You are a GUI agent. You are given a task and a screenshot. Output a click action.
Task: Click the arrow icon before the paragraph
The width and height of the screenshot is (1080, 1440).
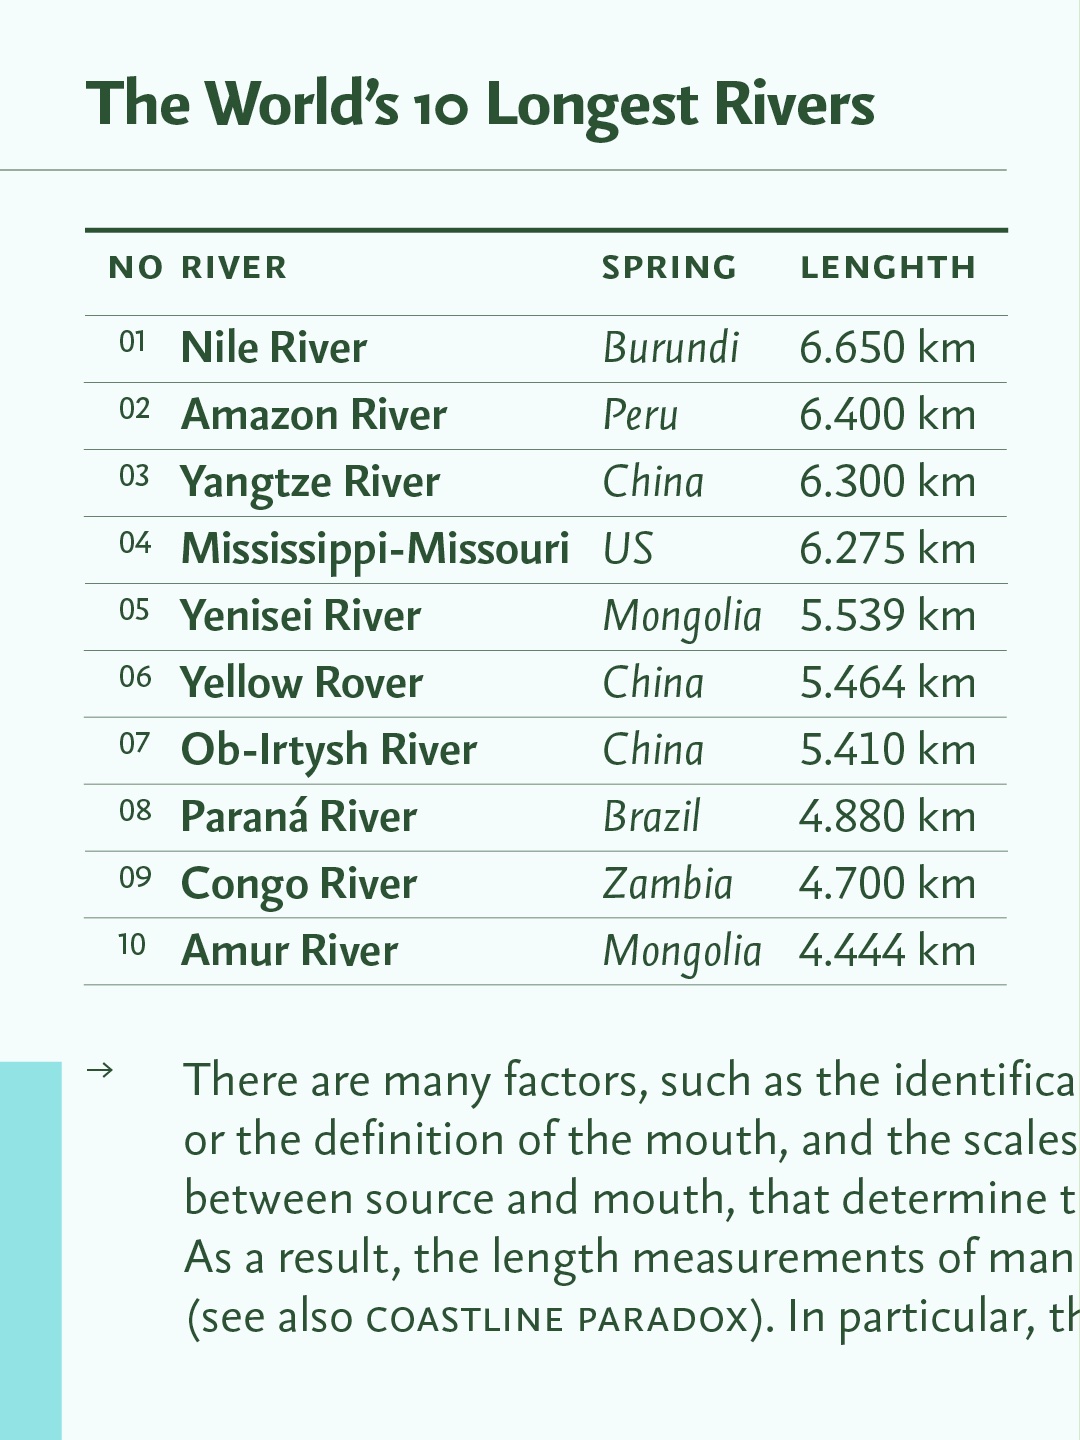click(100, 1071)
